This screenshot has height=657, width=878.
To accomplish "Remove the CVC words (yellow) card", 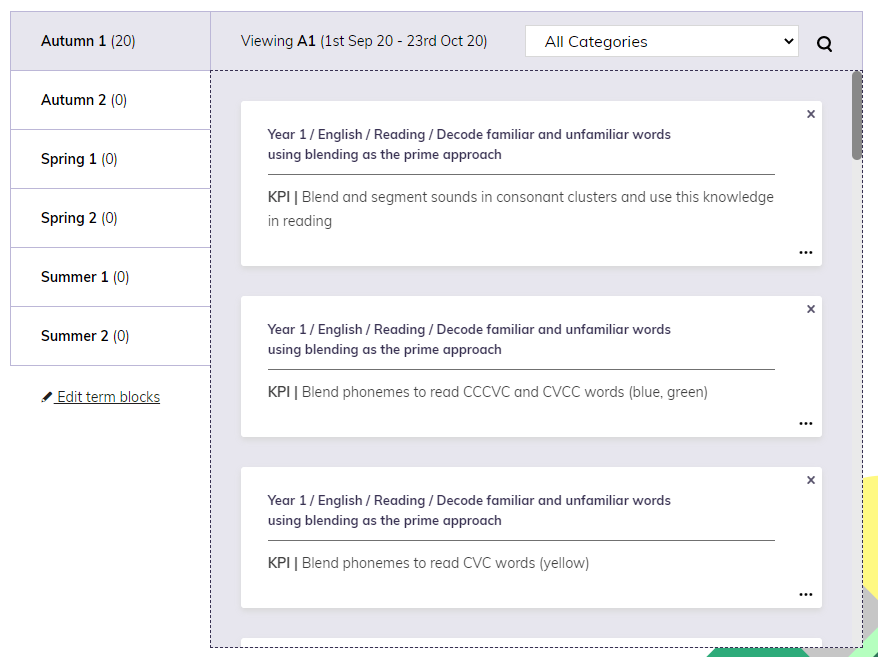I will (811, 480).
